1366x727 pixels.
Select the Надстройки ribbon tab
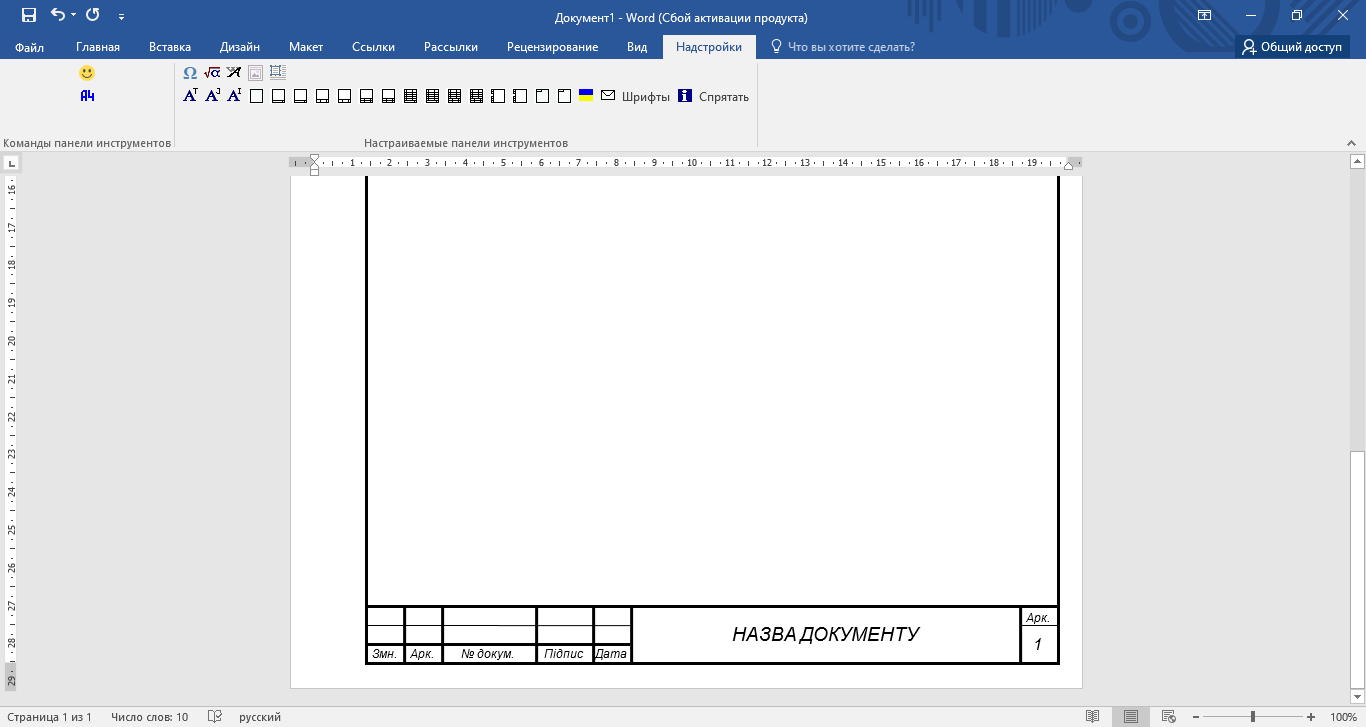click(709, 47)
